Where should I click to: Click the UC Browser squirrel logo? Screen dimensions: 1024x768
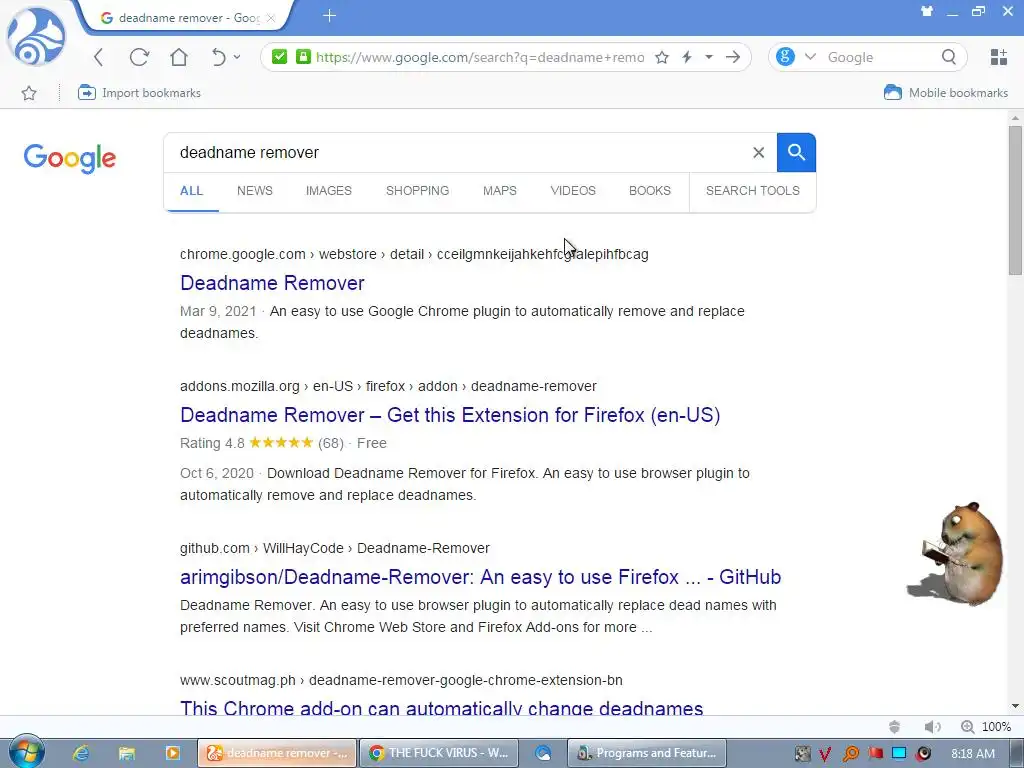tap(36, 36)
